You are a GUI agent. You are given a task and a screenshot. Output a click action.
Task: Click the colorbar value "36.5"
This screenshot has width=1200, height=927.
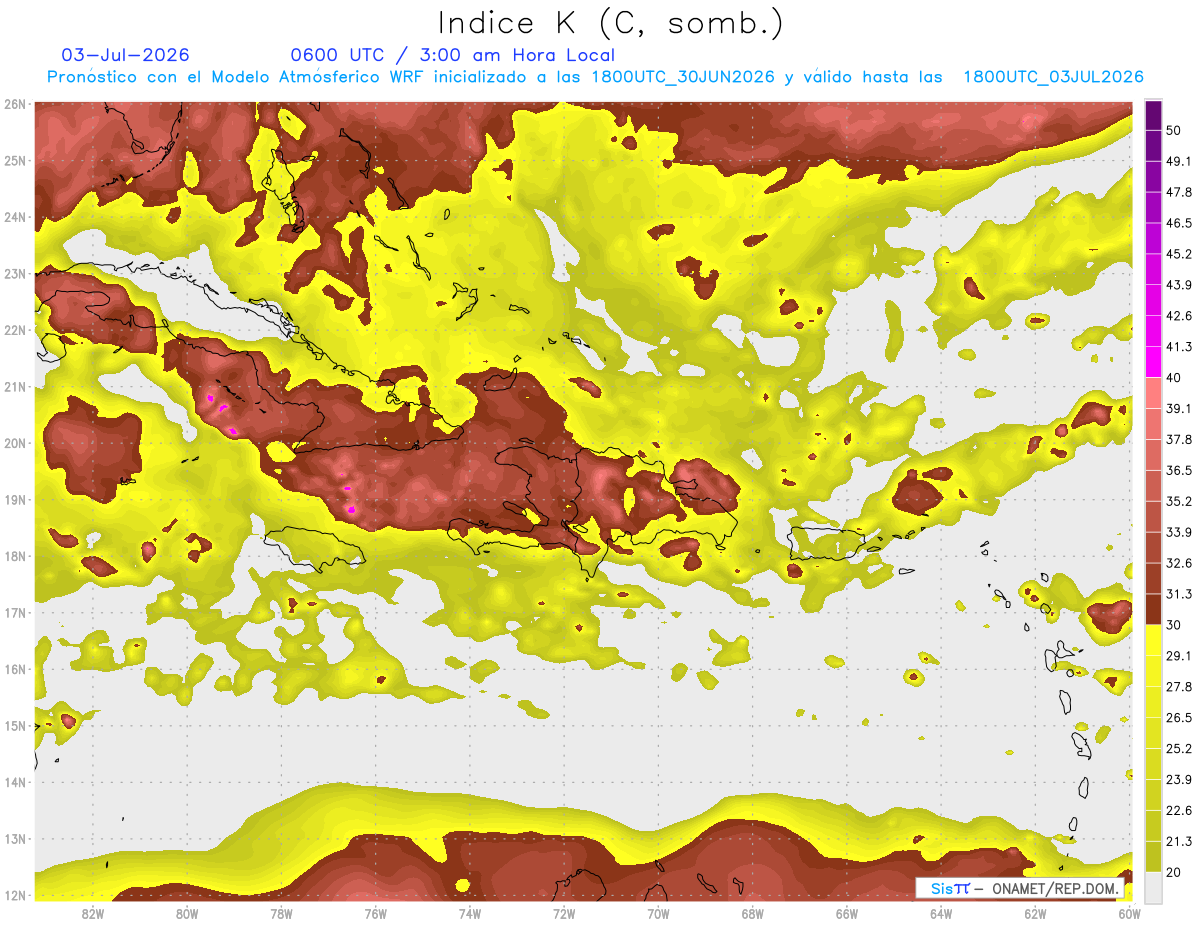click(1180, 470)
